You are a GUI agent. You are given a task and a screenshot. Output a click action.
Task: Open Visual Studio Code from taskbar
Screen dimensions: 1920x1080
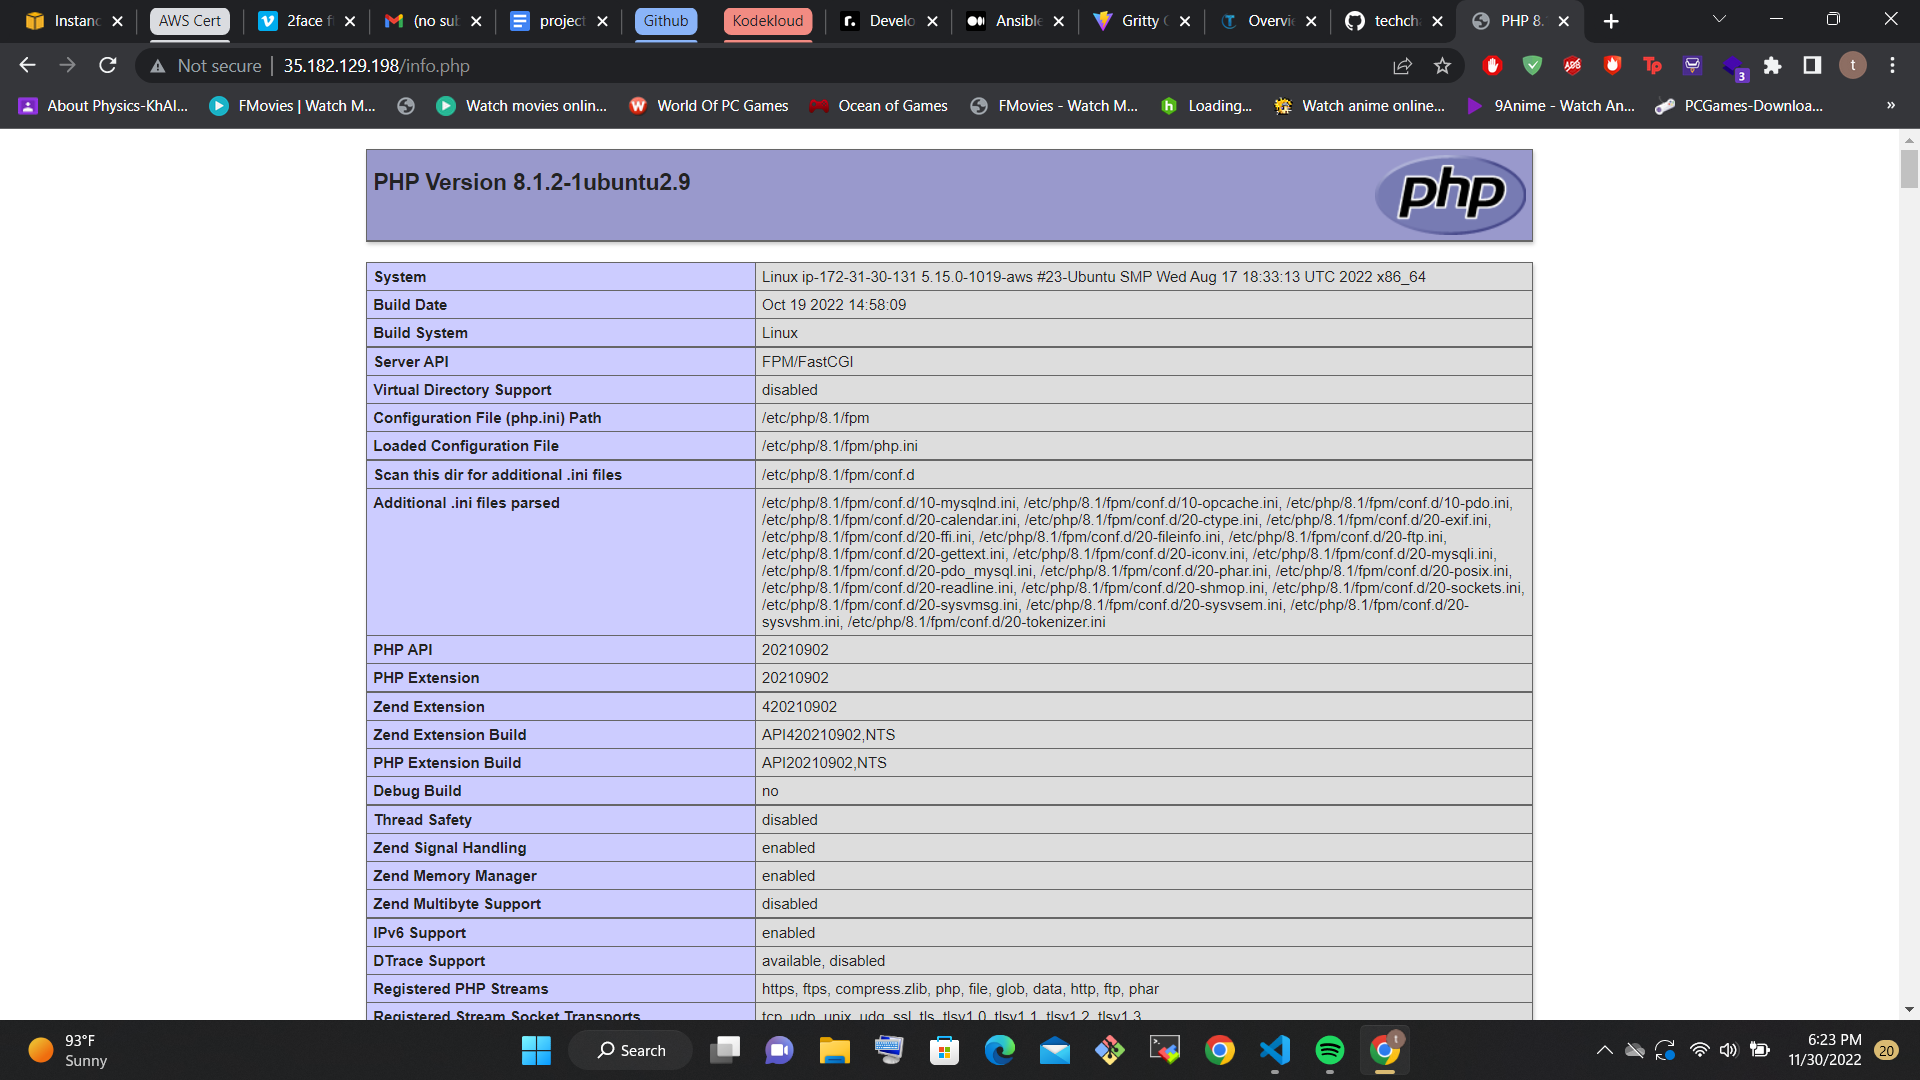click(x=1274, y=1050)
